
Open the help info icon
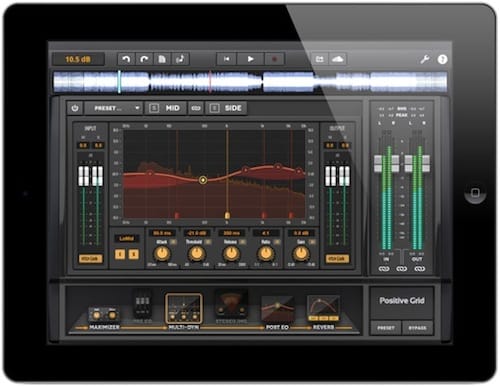[442, 59]
